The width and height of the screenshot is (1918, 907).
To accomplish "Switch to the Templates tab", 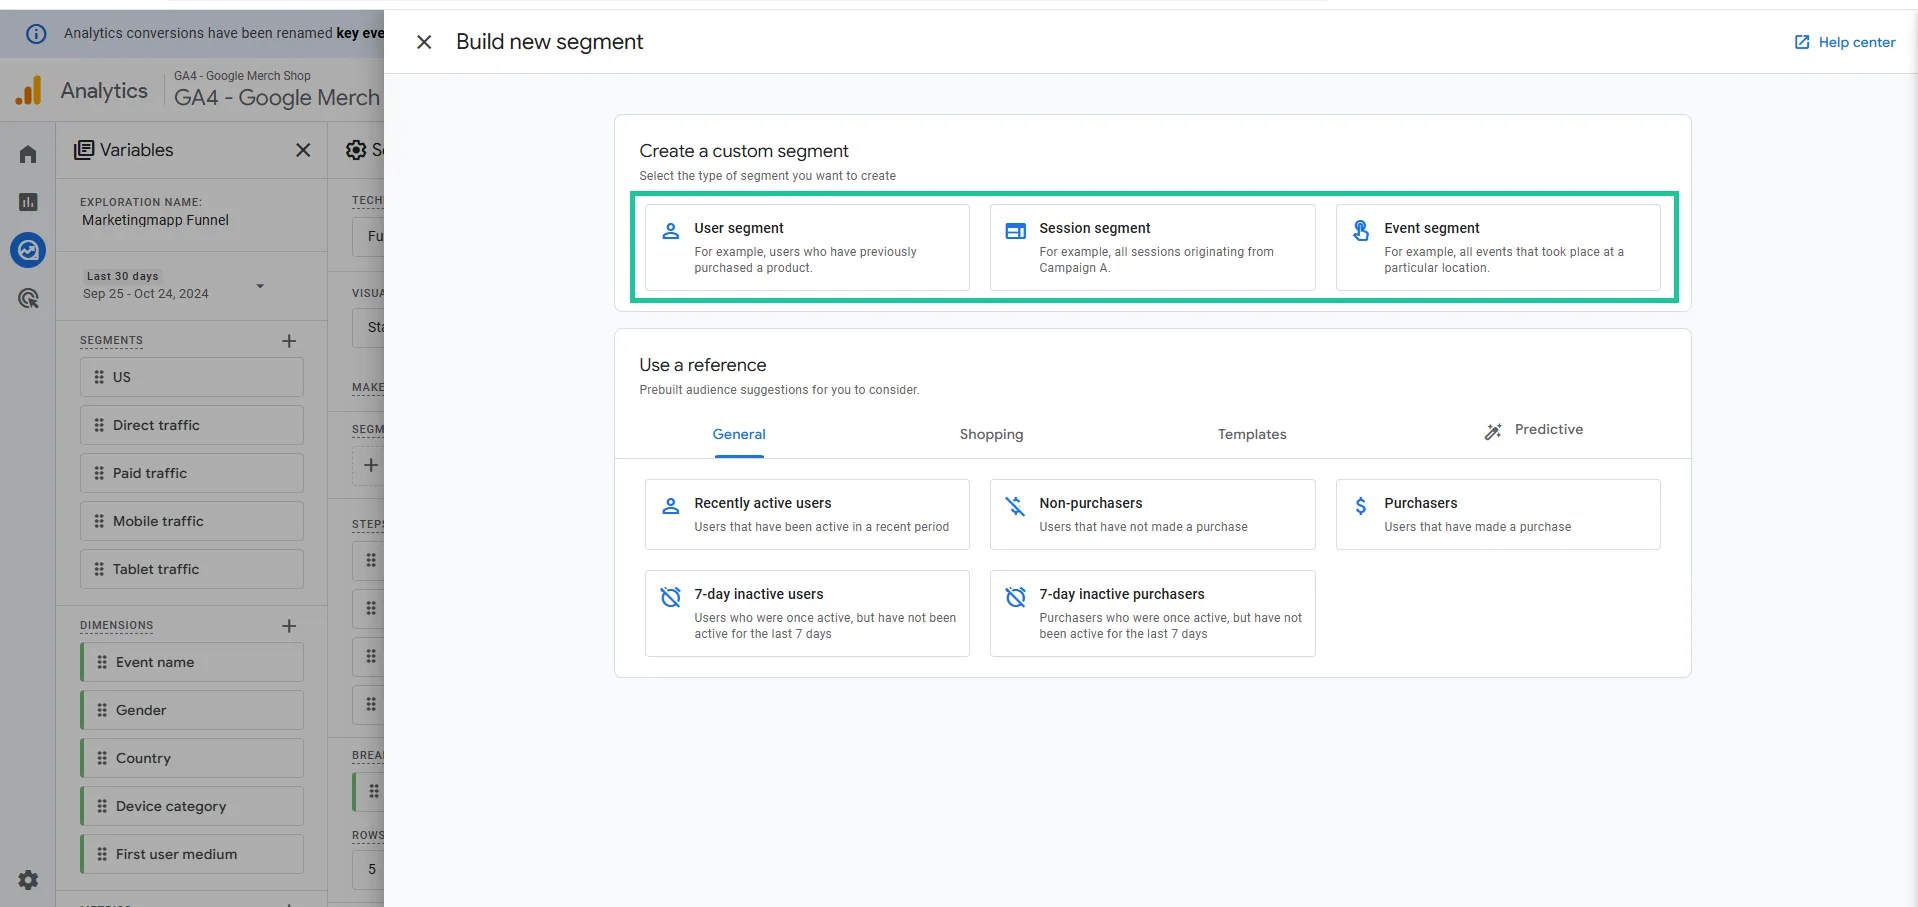I will [x=1252, y=434].
